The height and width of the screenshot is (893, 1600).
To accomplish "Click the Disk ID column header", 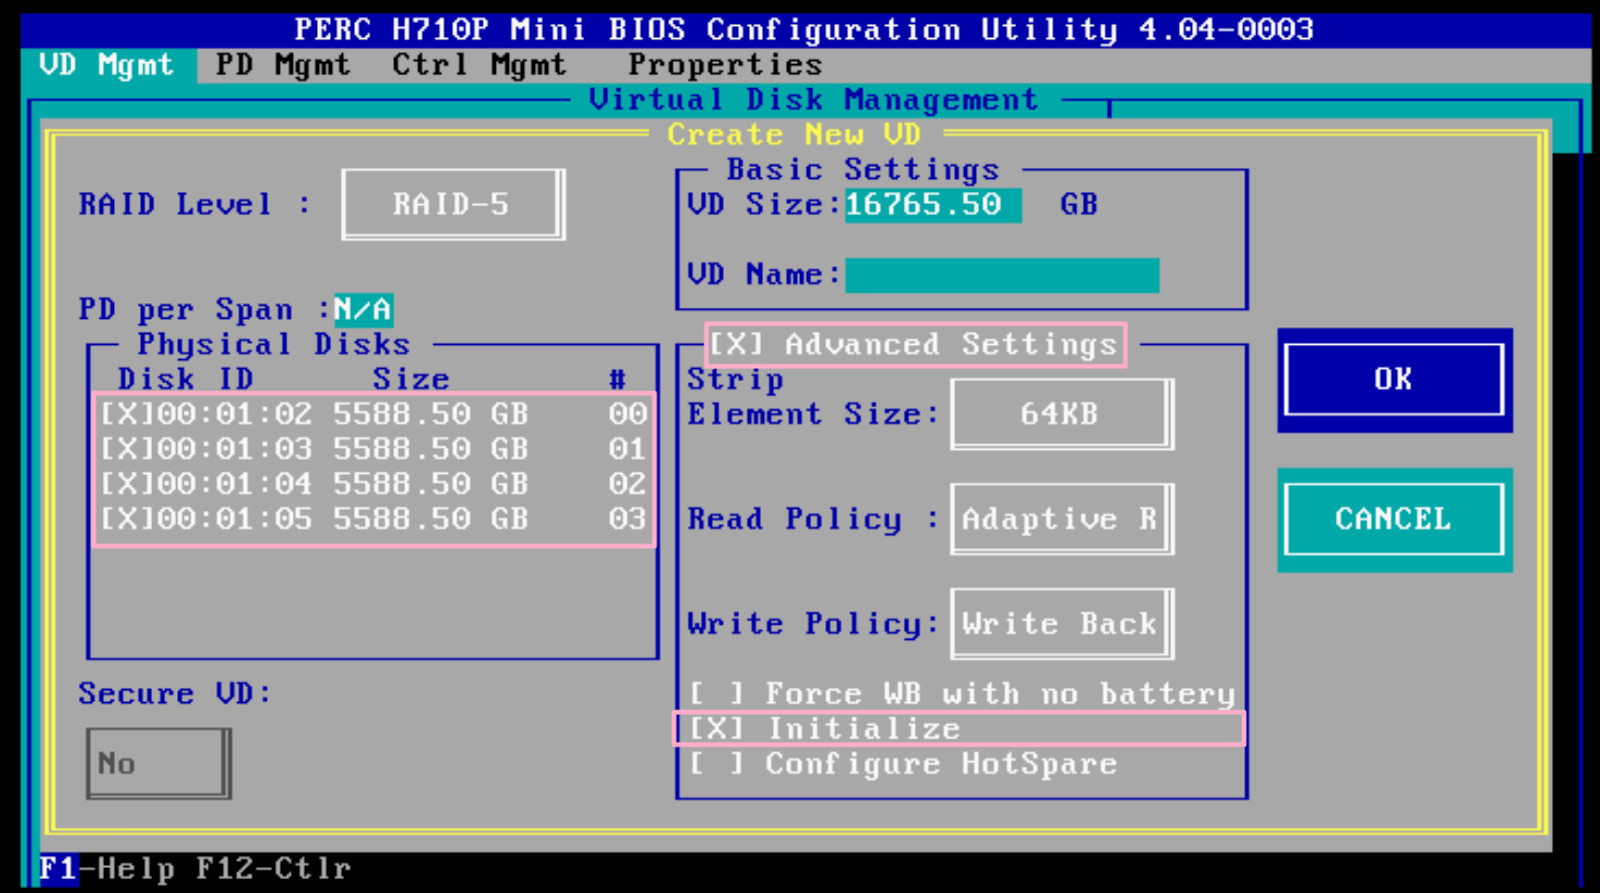I will pos(186,380).
